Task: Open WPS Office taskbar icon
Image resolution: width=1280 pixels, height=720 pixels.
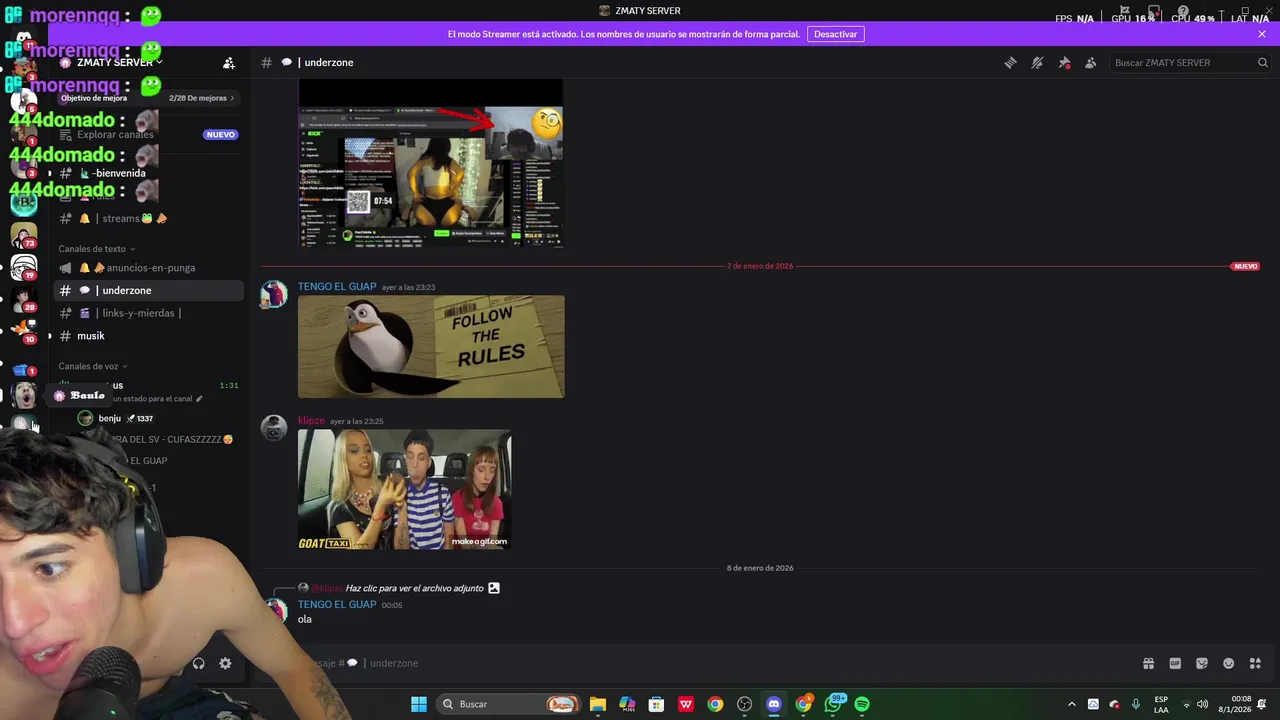Action: [x=686, y=704]
